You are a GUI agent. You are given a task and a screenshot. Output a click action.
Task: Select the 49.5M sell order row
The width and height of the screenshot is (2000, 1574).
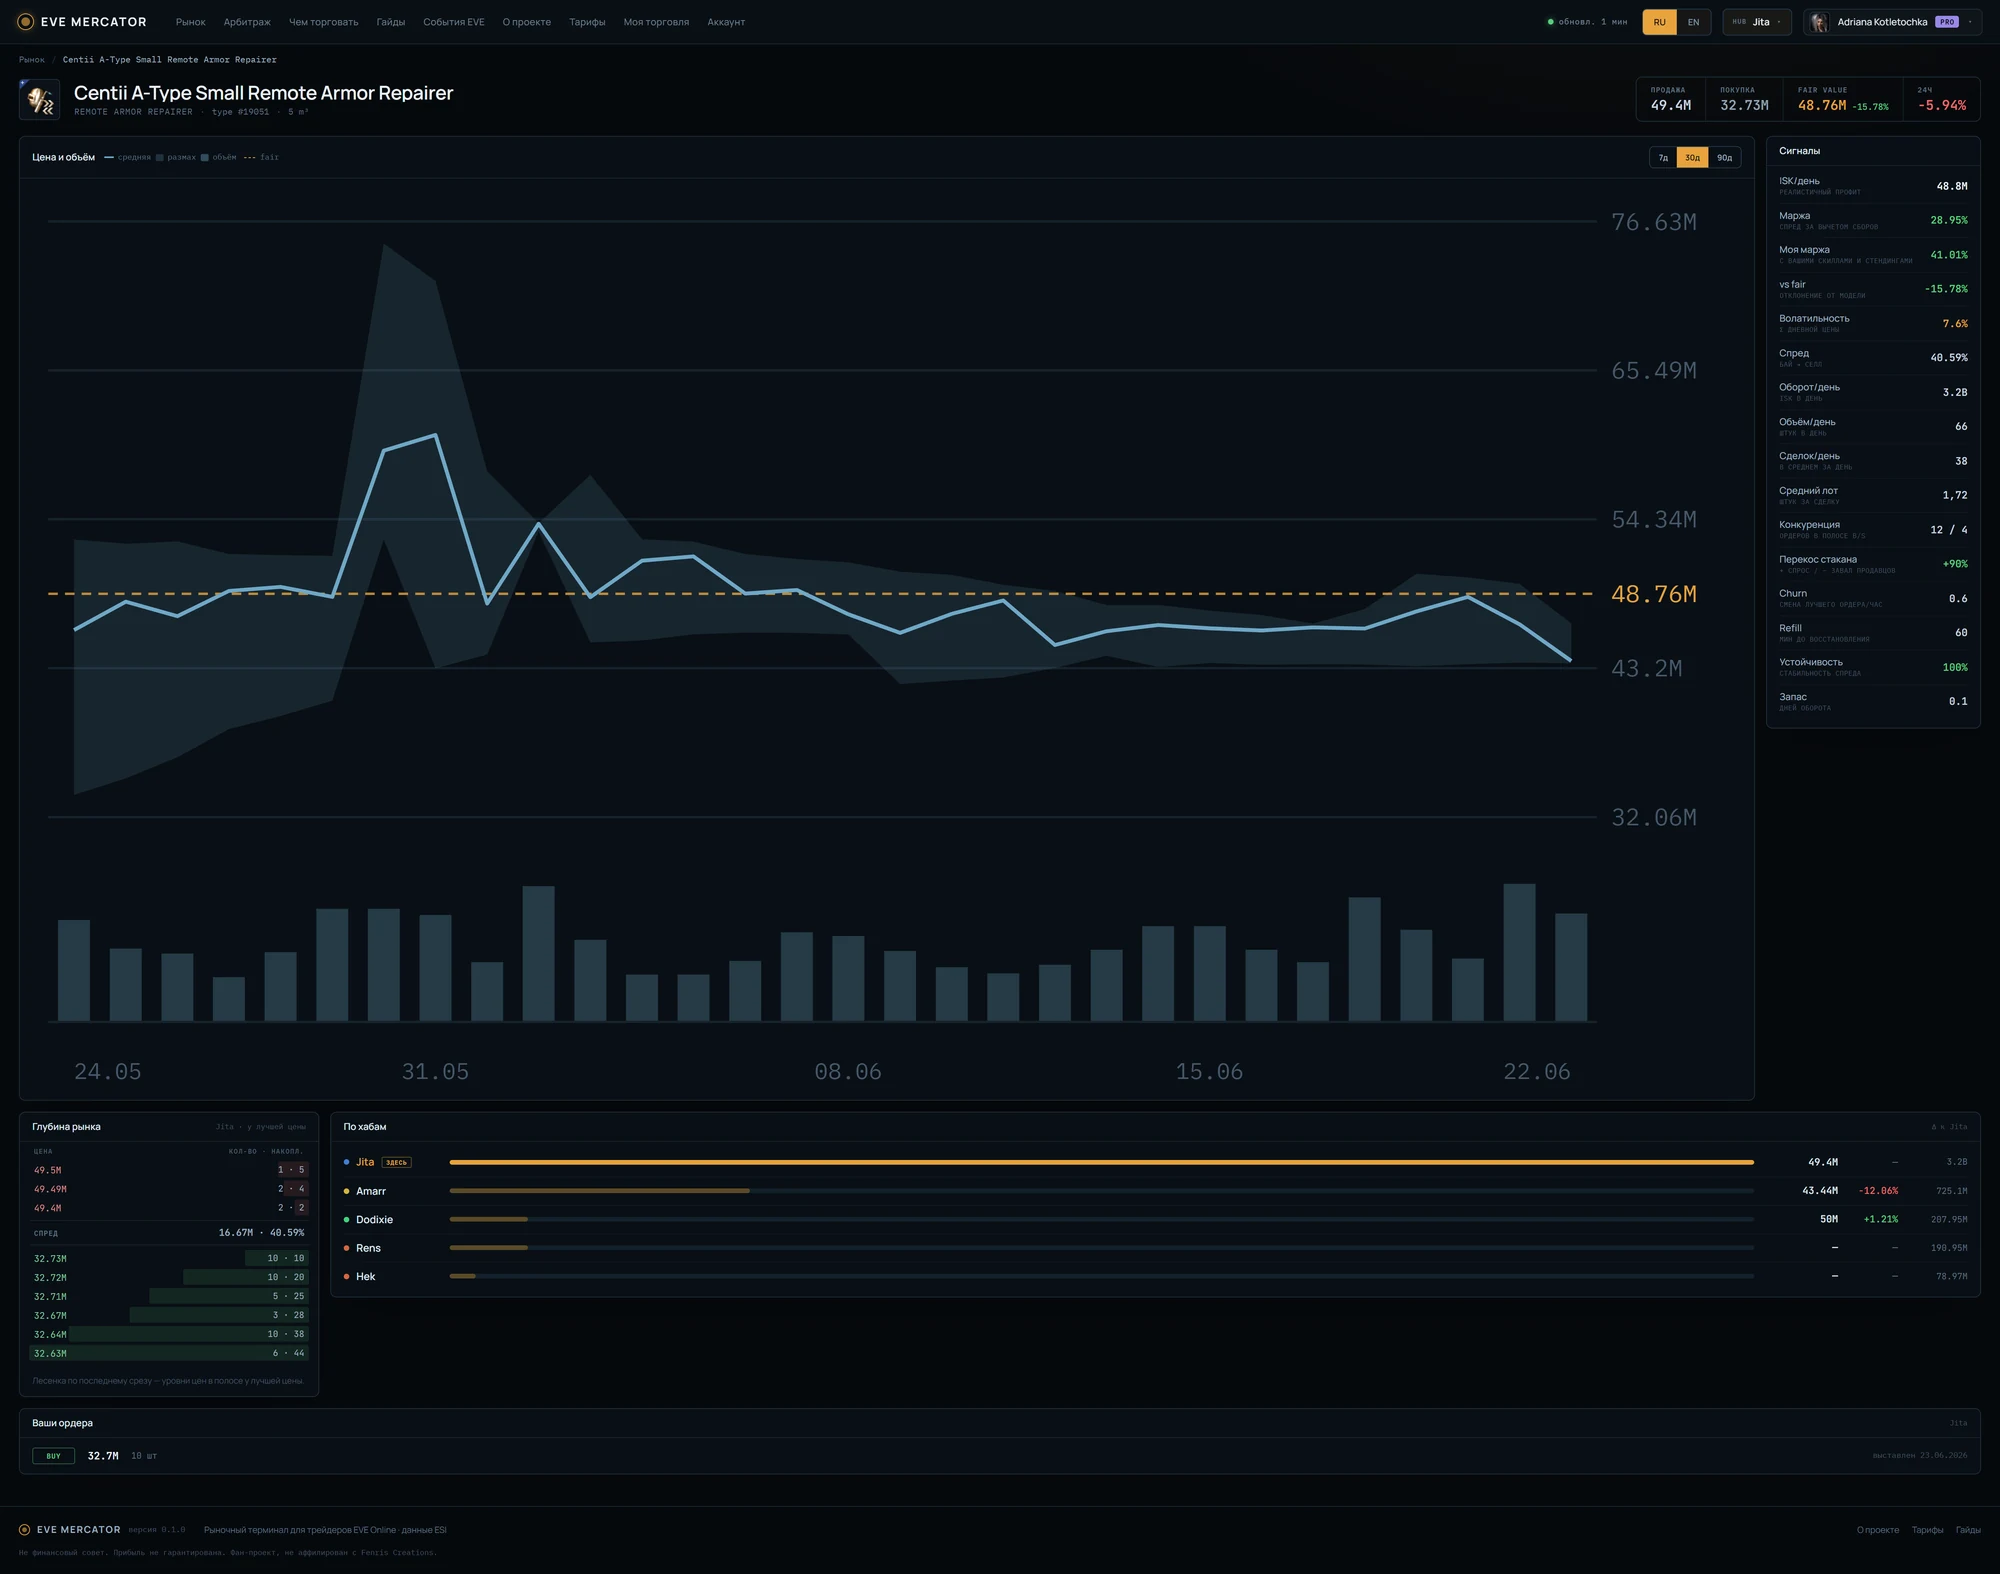[x=169, y=1170]
